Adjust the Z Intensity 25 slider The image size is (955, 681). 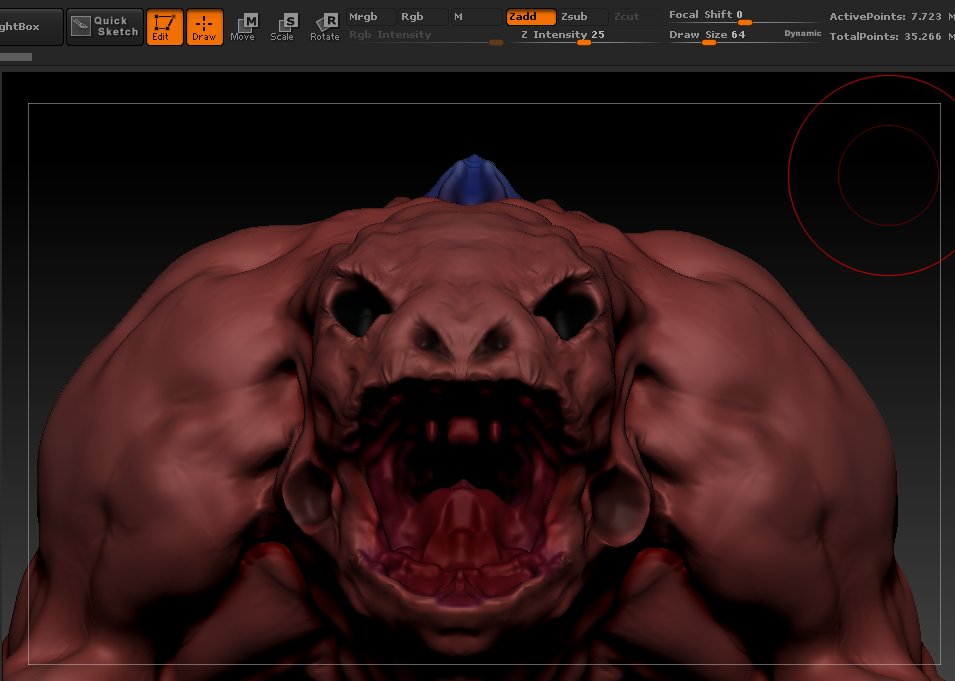(585, 36)
